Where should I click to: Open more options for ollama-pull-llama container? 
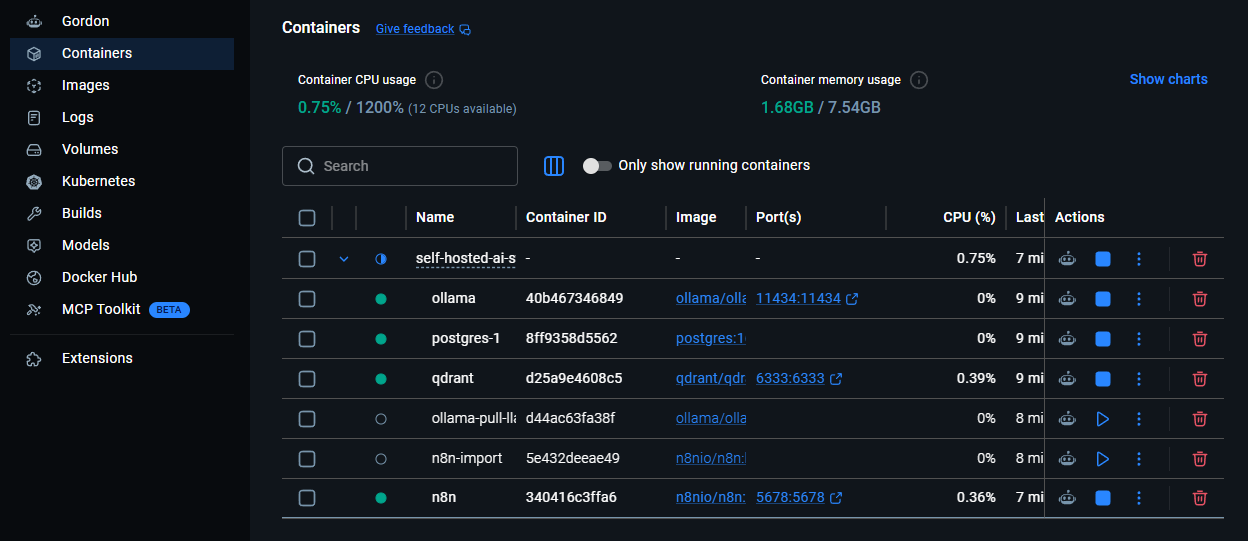tap(1138, 418)
